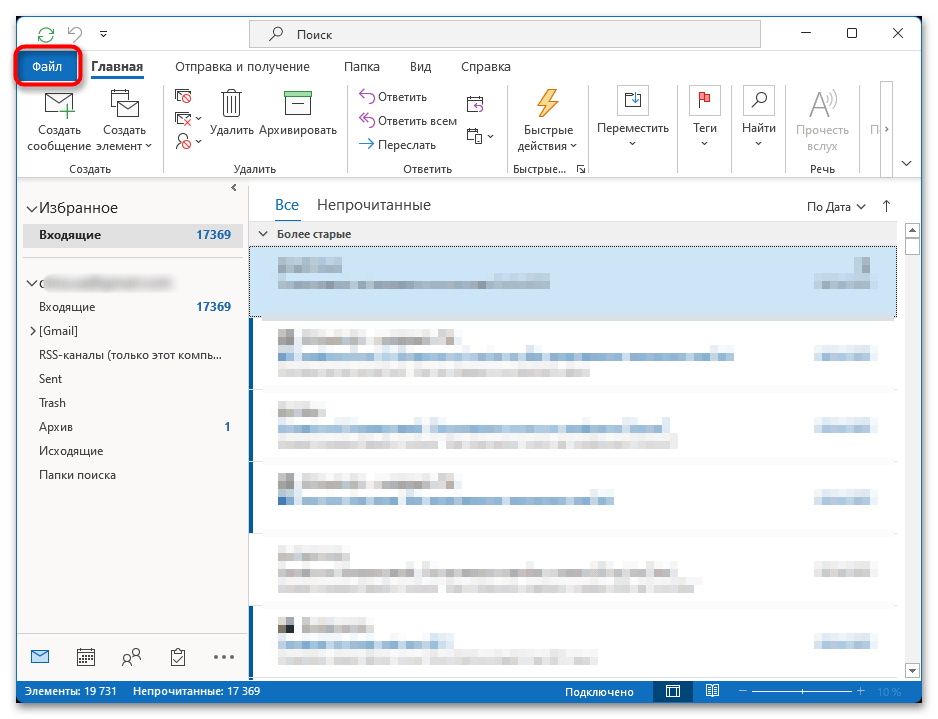938x719 pixels.
Task: Open the more respond actions dropdown icon
Action: [480, 136]
